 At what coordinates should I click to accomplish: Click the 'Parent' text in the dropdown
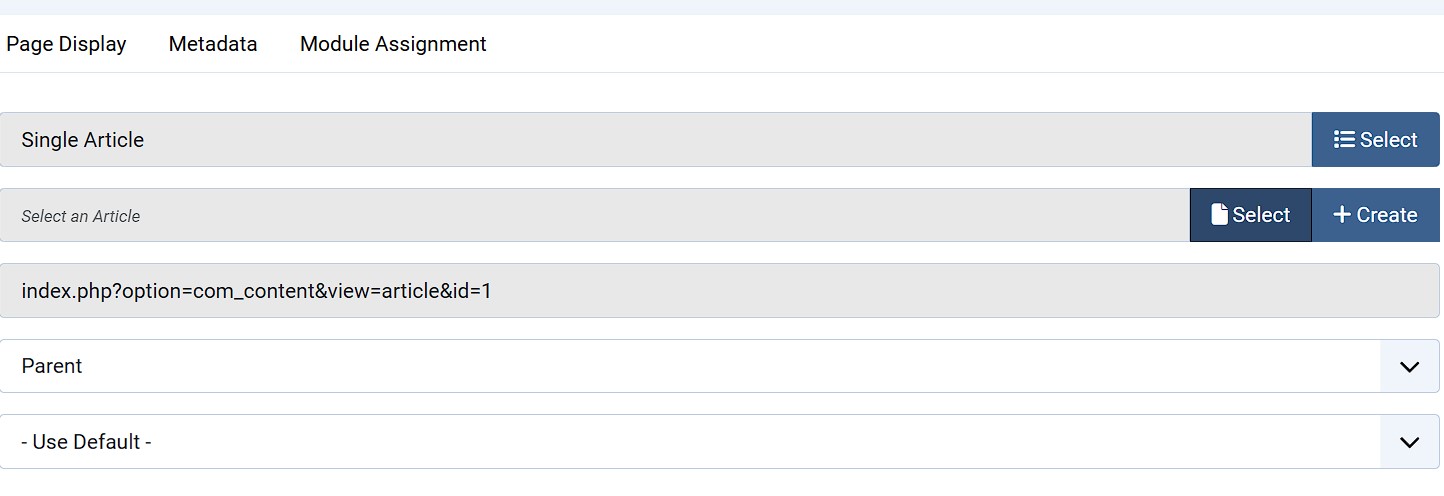52,366
